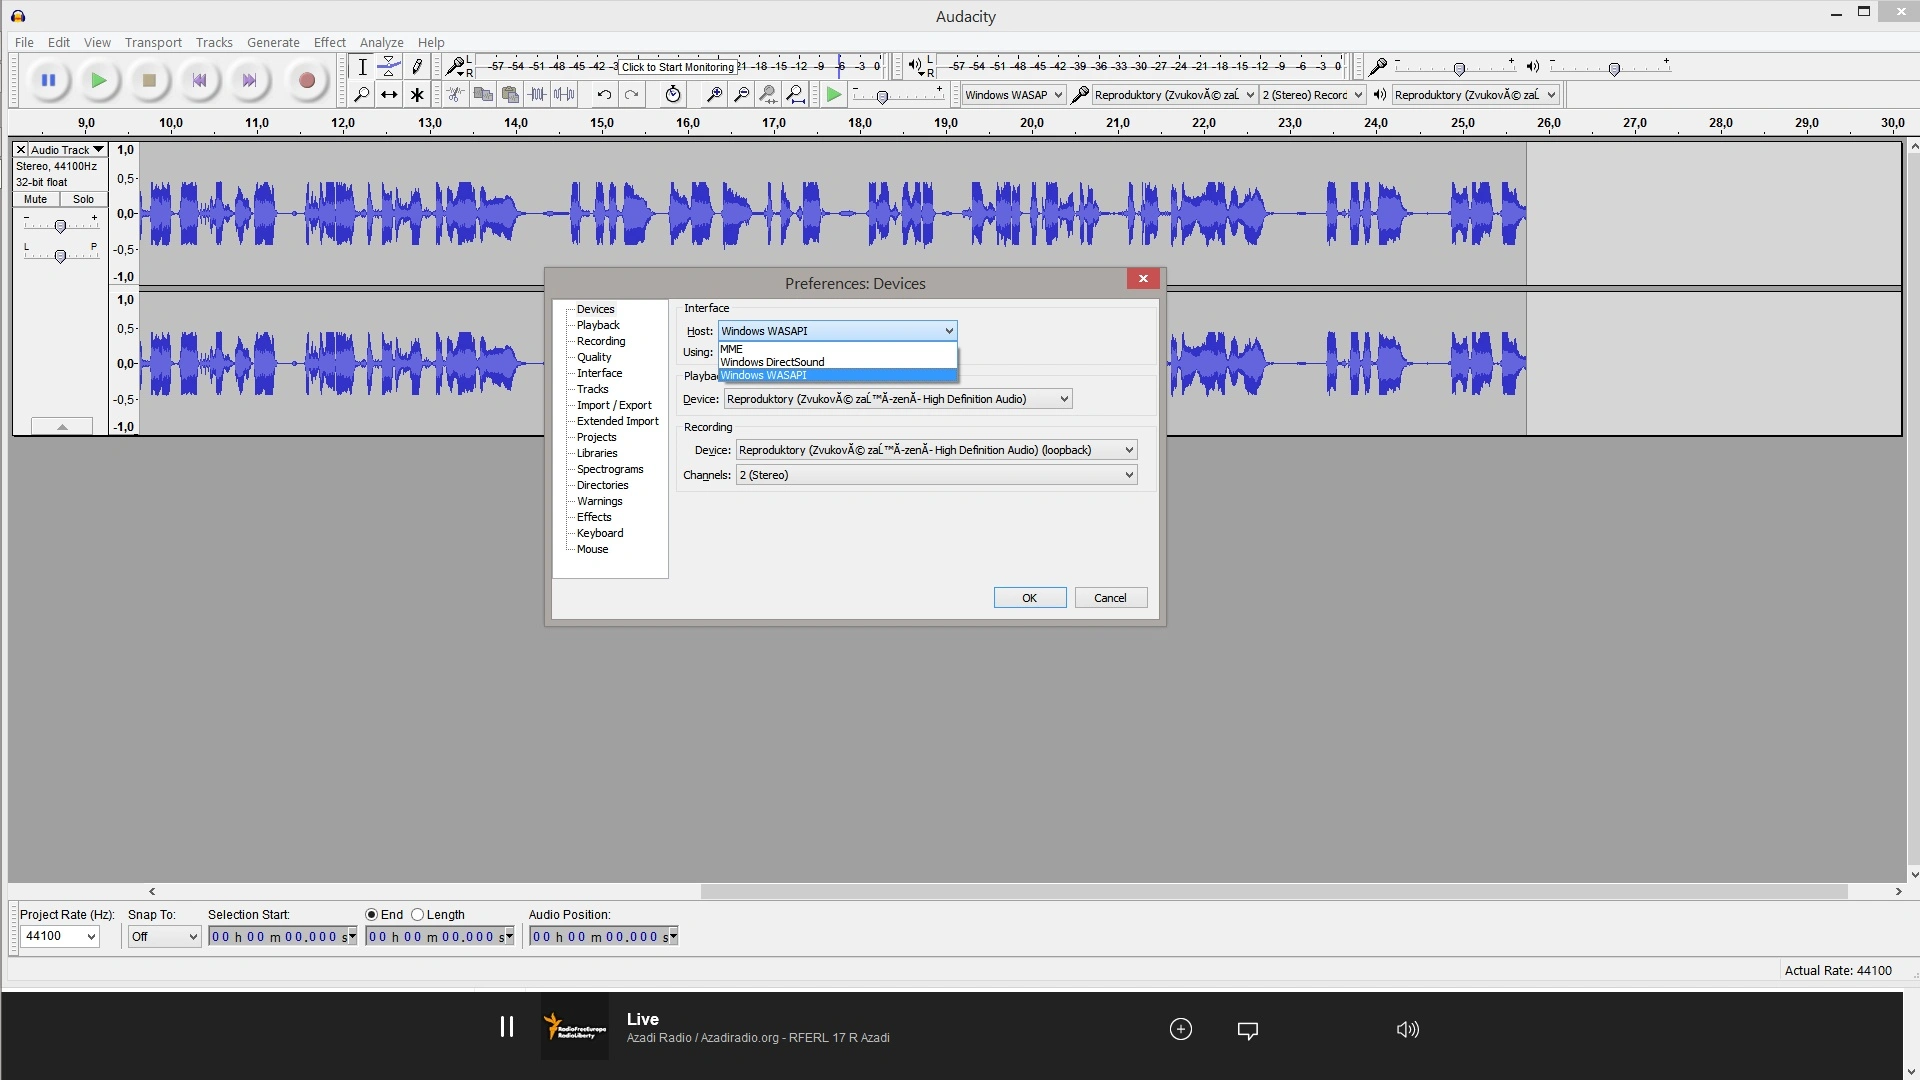Click the Zoom Out magnifier icon

(742, 94)
